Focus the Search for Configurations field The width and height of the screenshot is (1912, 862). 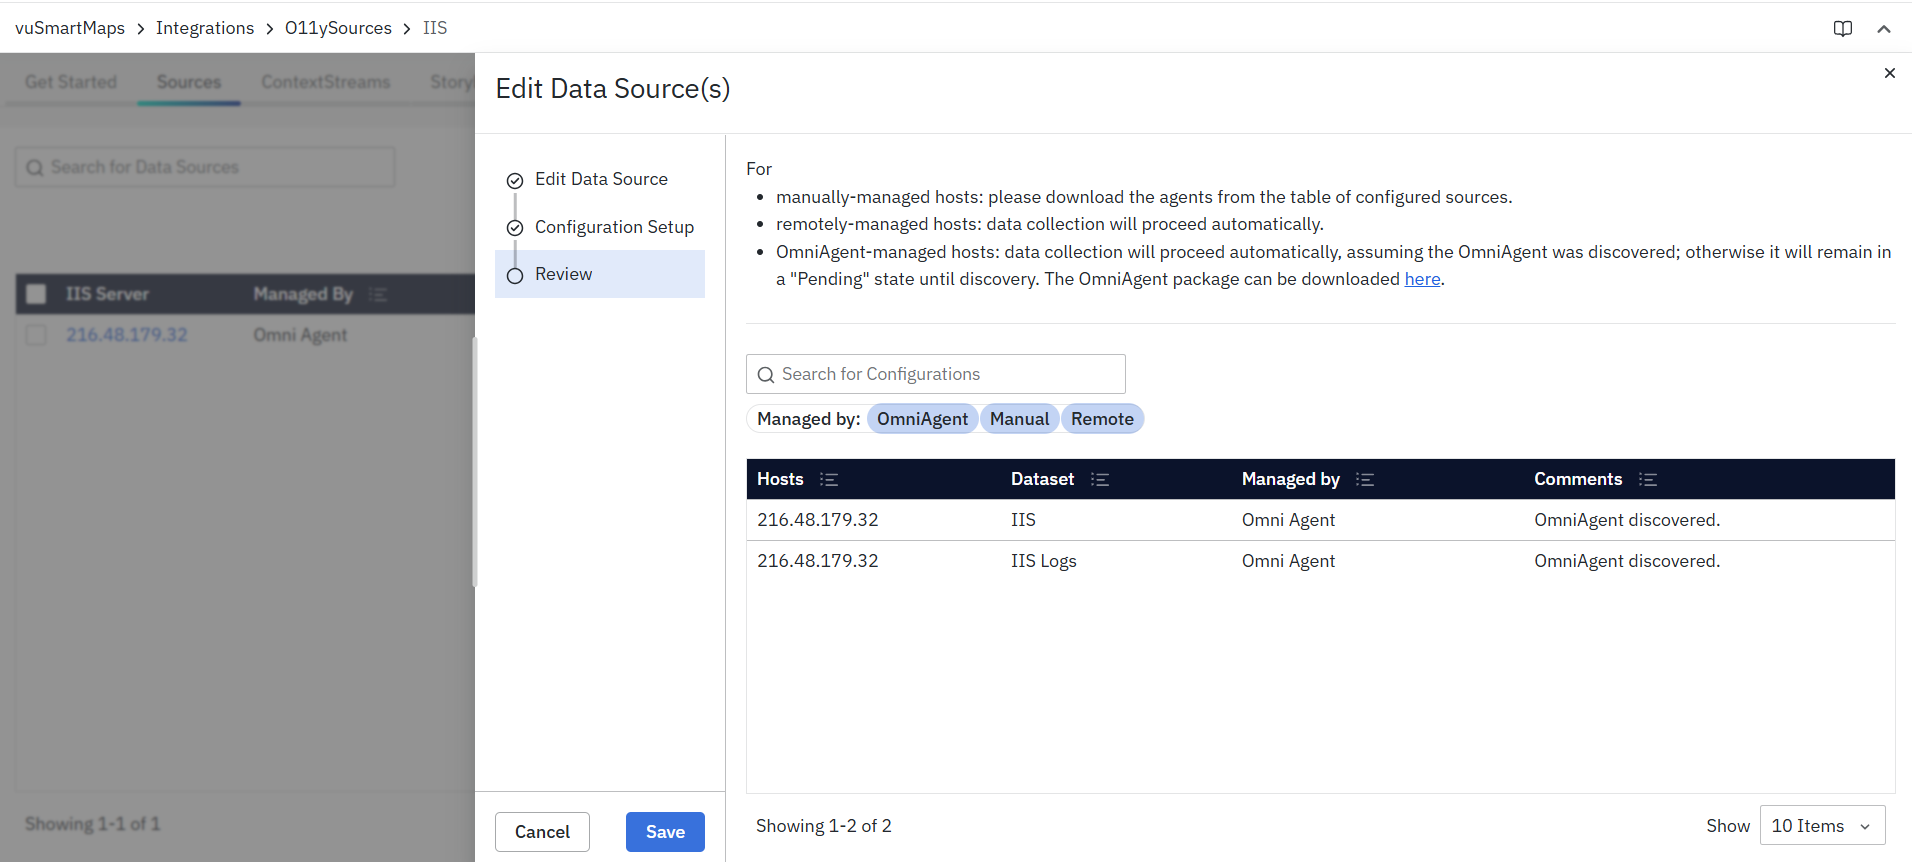(x=945, y=374)
